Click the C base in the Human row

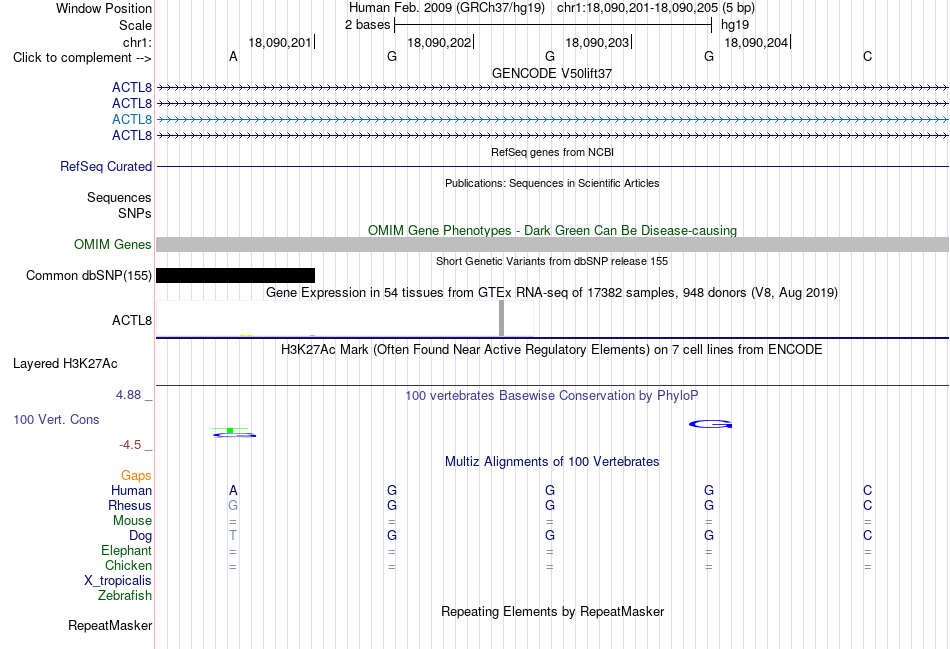(868, 490)
